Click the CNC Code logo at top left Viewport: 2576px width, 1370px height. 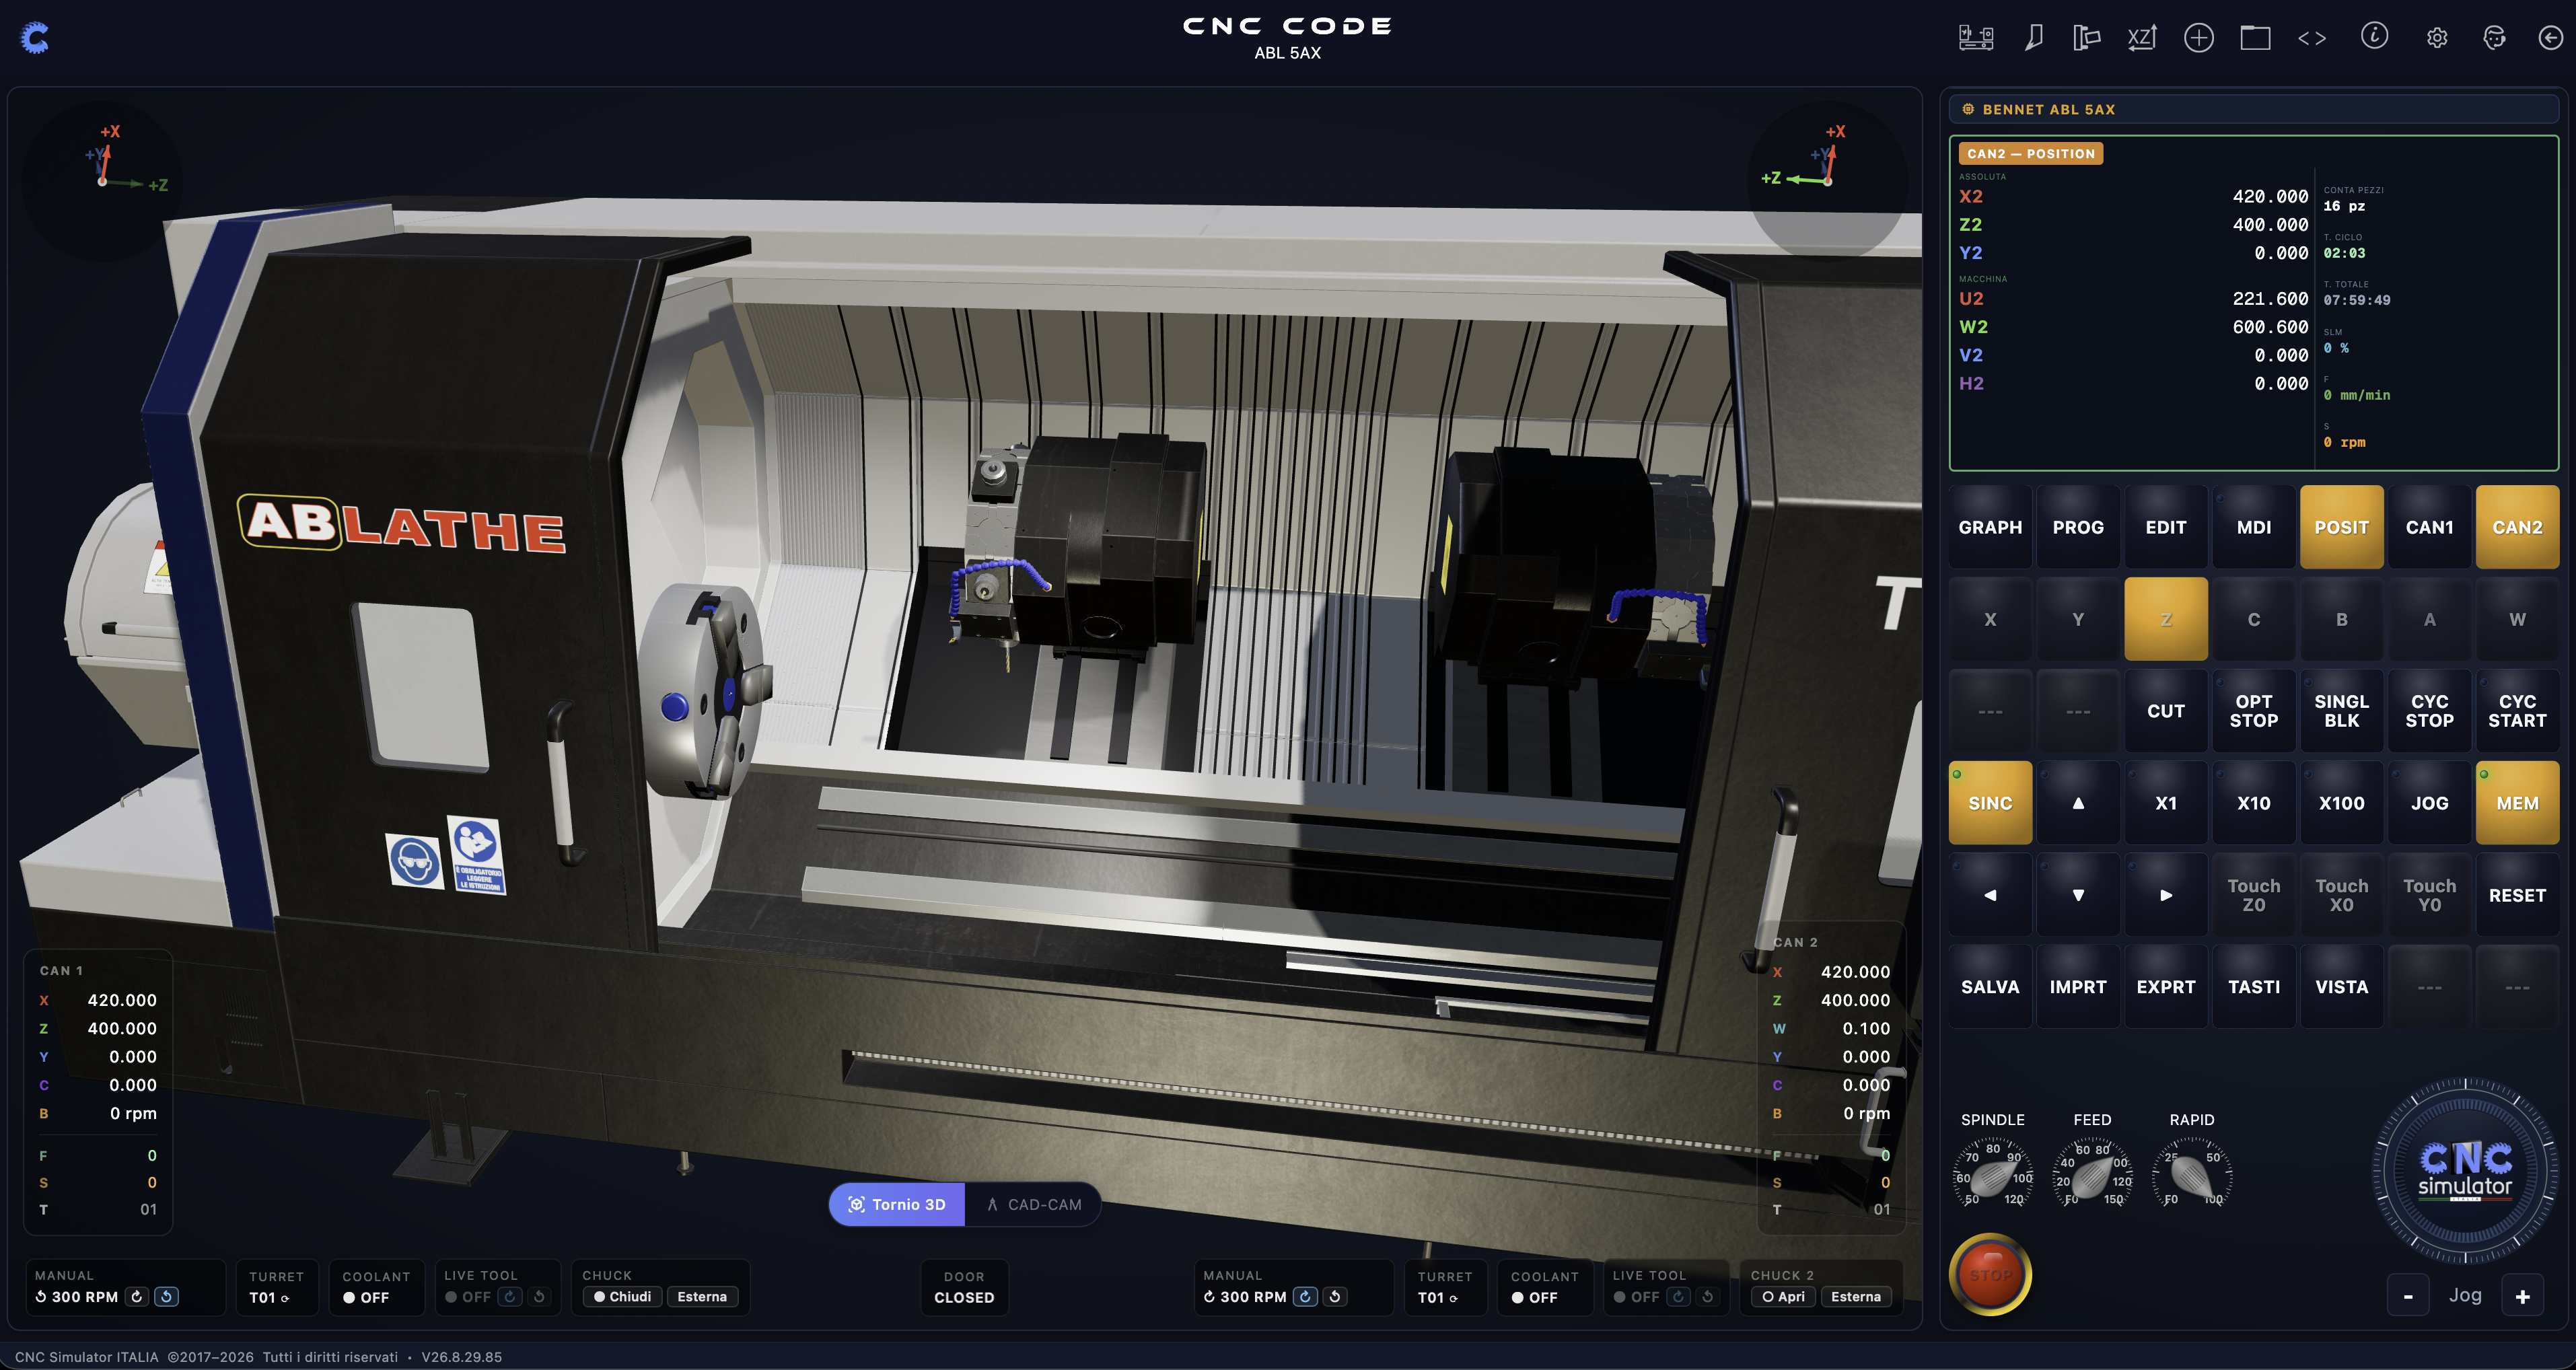[35, 38]
